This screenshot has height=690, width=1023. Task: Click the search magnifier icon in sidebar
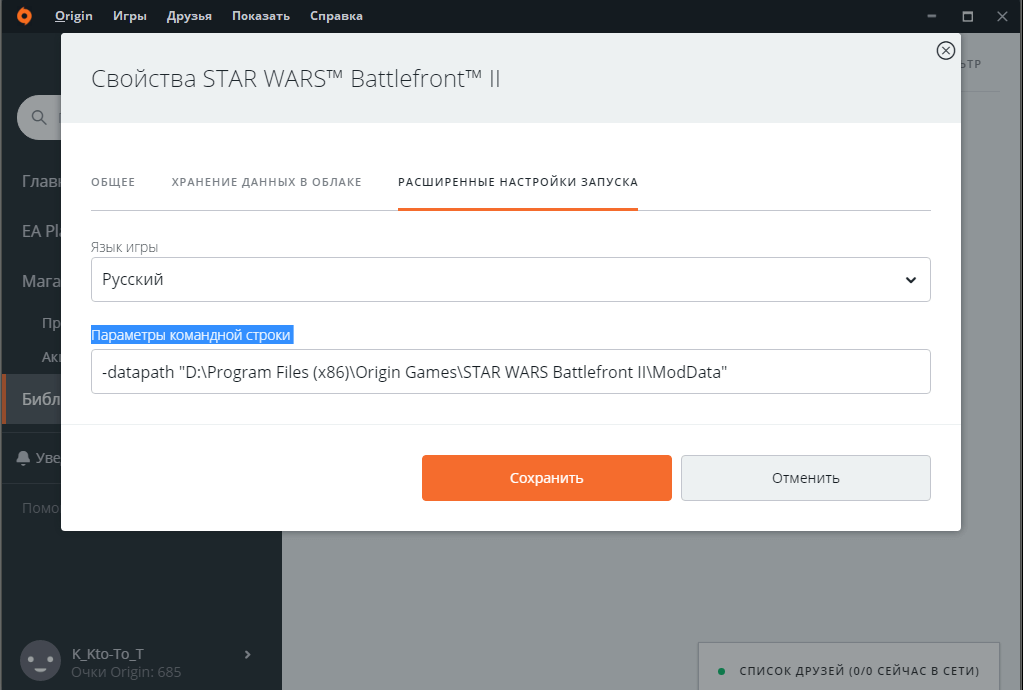[39, 118]
